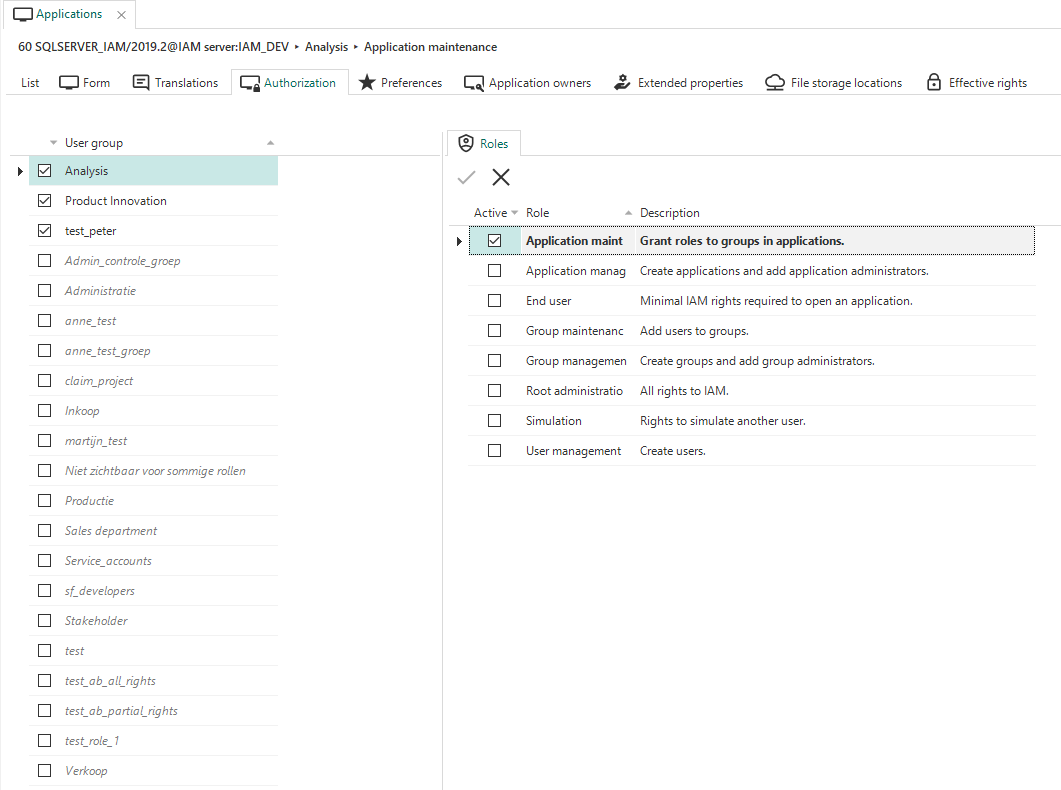1061x790 pixels.
Task: Switch to the List tab
Action: (30, 83)
